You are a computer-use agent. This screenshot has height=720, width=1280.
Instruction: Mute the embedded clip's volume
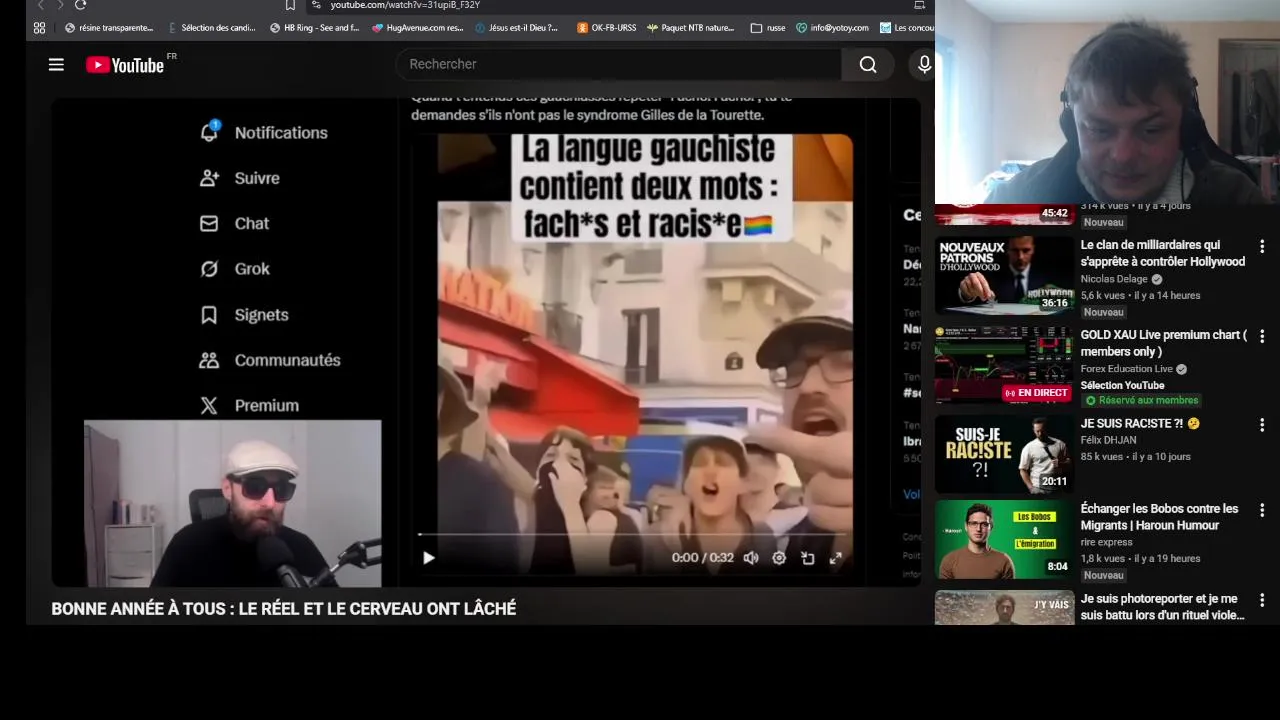[751, 558]
